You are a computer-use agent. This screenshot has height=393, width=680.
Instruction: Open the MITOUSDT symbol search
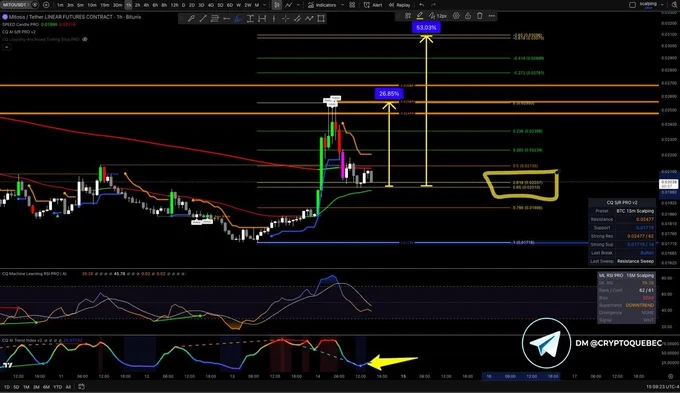coord(15,5)
